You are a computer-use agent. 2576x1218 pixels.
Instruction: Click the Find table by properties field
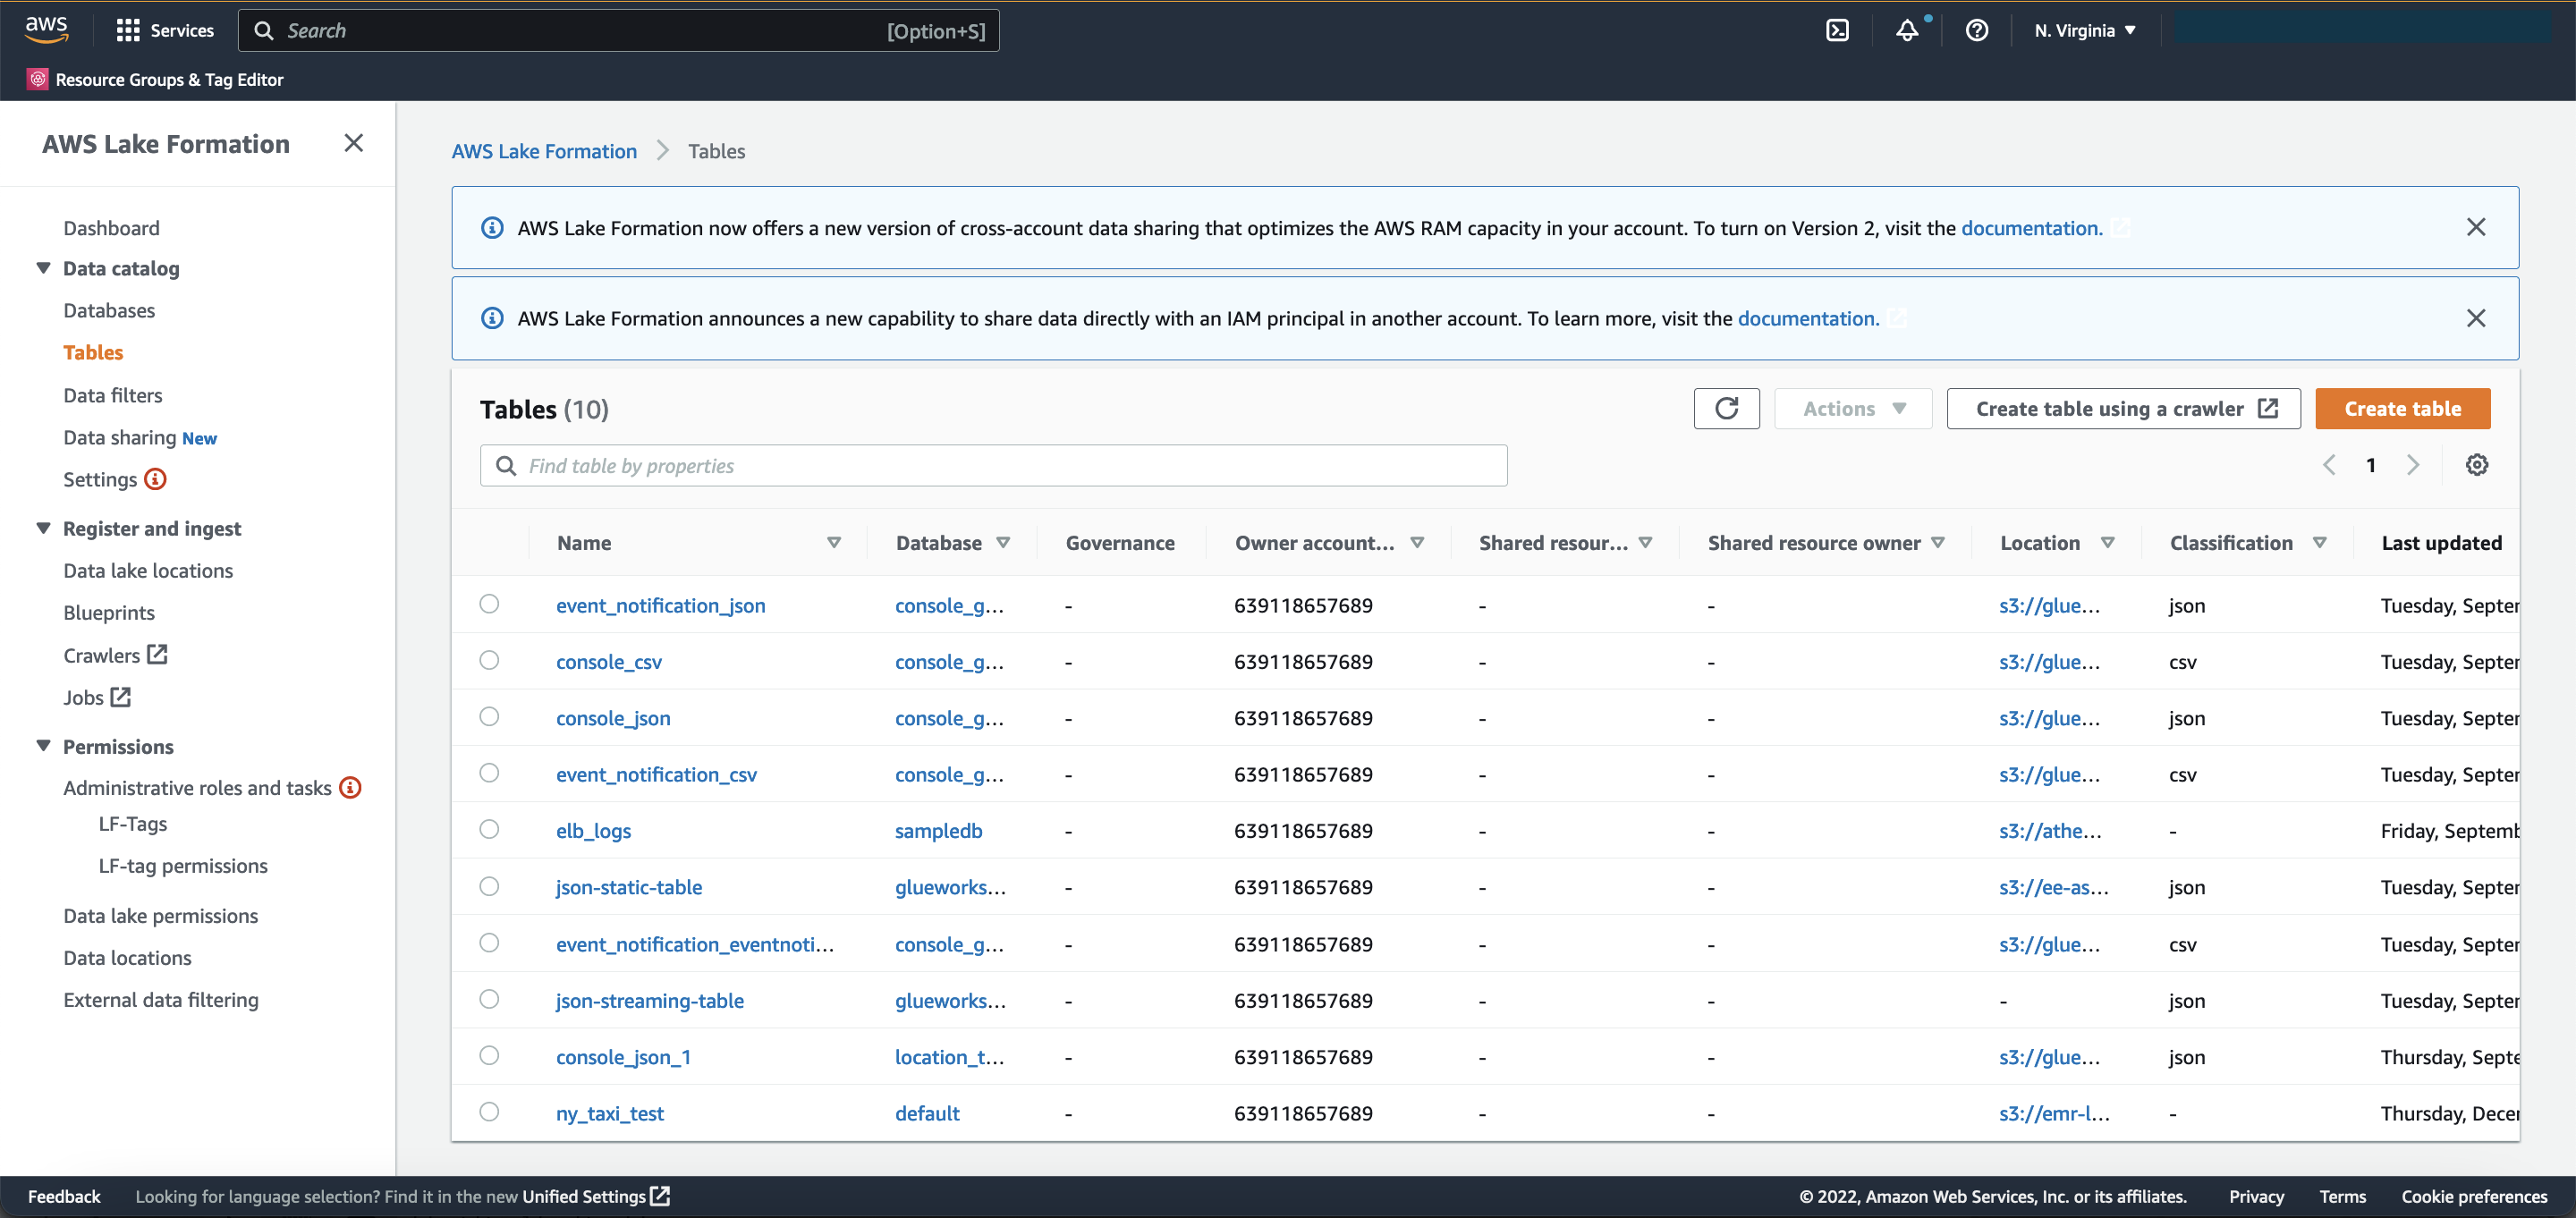[x=993, y=465]
